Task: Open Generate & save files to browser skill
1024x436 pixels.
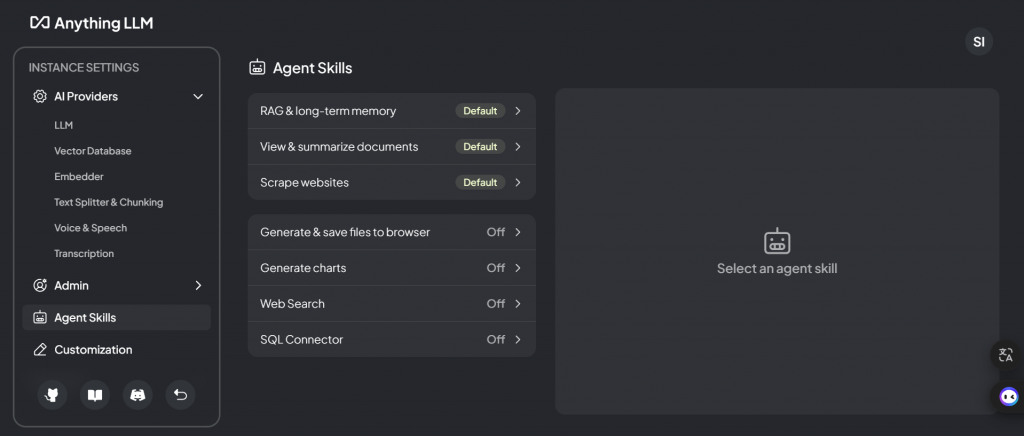Action: click(391, 232)
